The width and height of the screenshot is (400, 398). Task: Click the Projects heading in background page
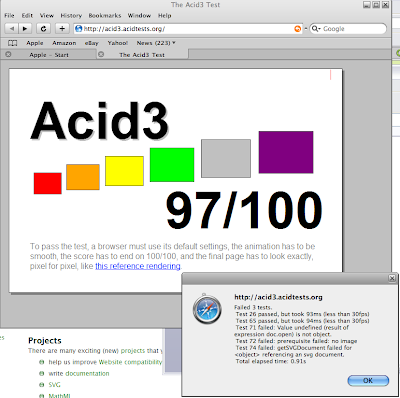(45, 341)
